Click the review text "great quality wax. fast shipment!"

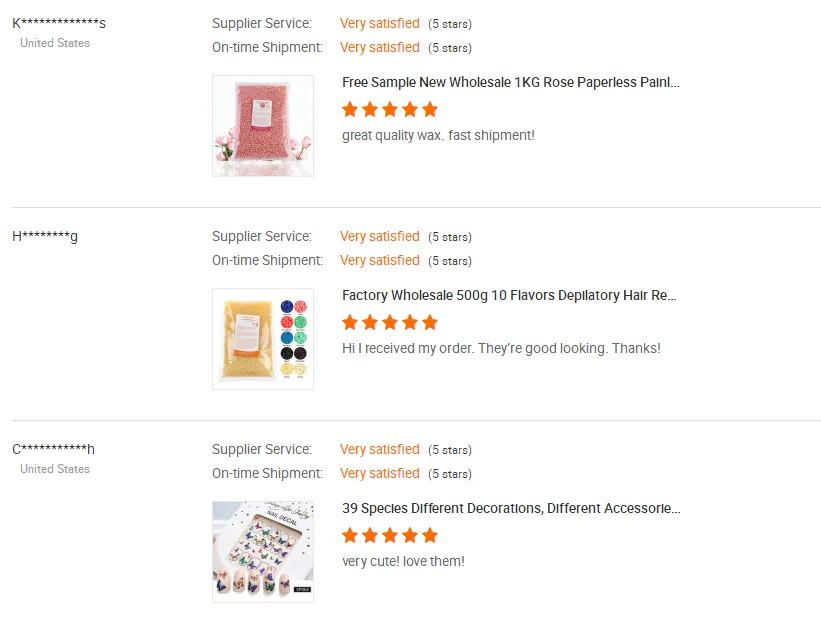tap(438, 135)
